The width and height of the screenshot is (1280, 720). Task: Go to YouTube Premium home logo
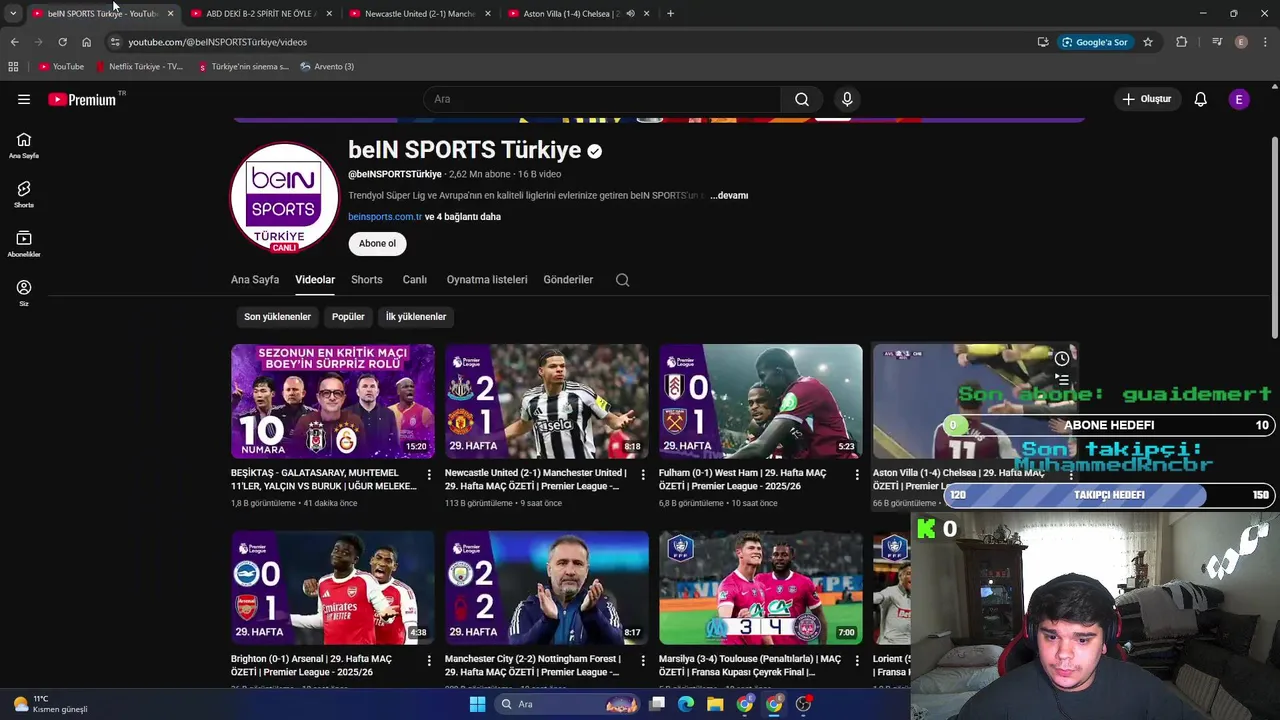pos(84,99)
